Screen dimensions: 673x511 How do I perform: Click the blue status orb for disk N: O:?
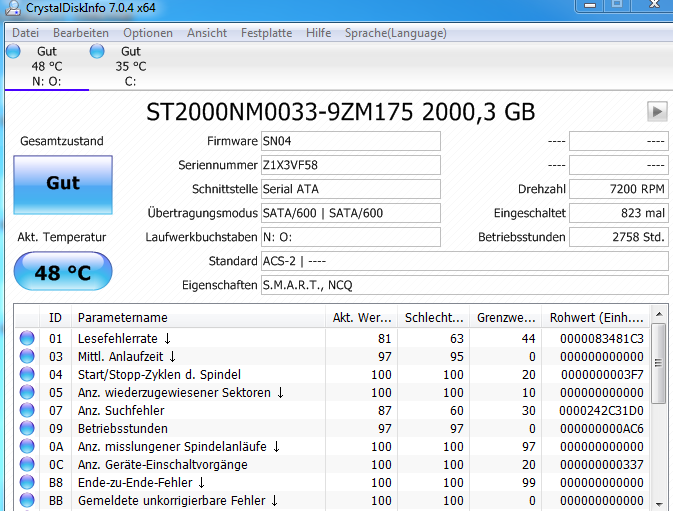coord(13,51)
